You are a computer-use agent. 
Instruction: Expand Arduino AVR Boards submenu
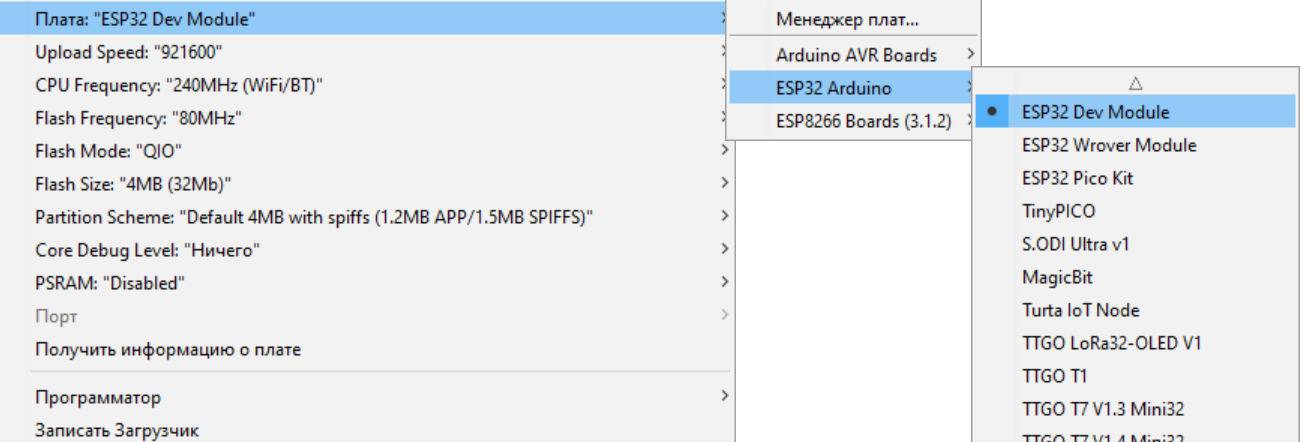click(x=855, y=55)
